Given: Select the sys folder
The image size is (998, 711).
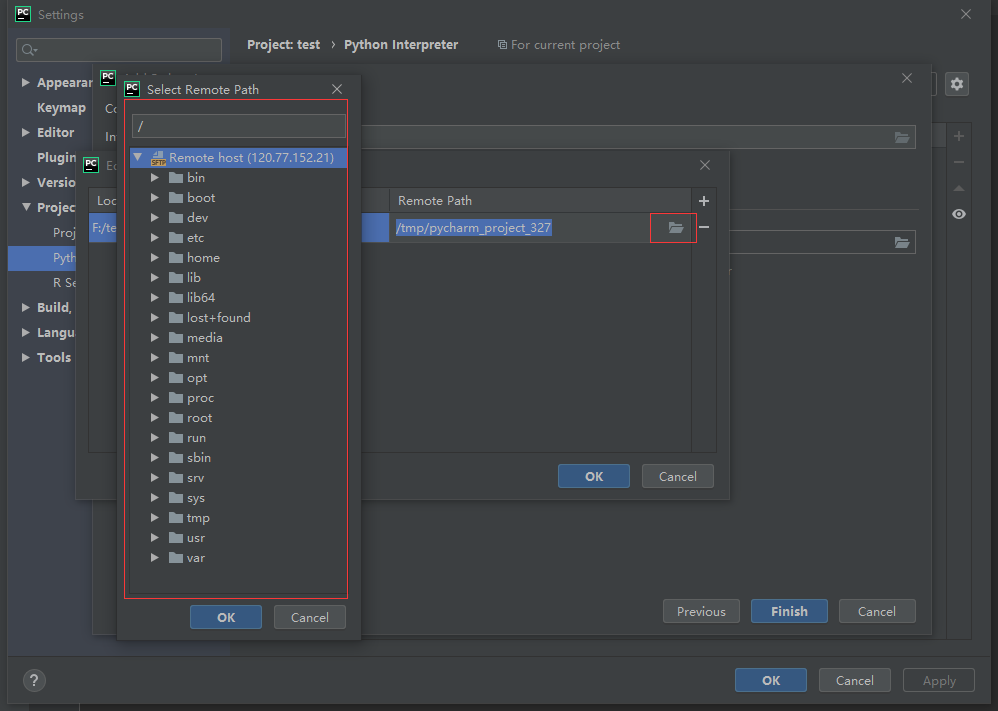Looking at the screenshot, I should (195, 498).
